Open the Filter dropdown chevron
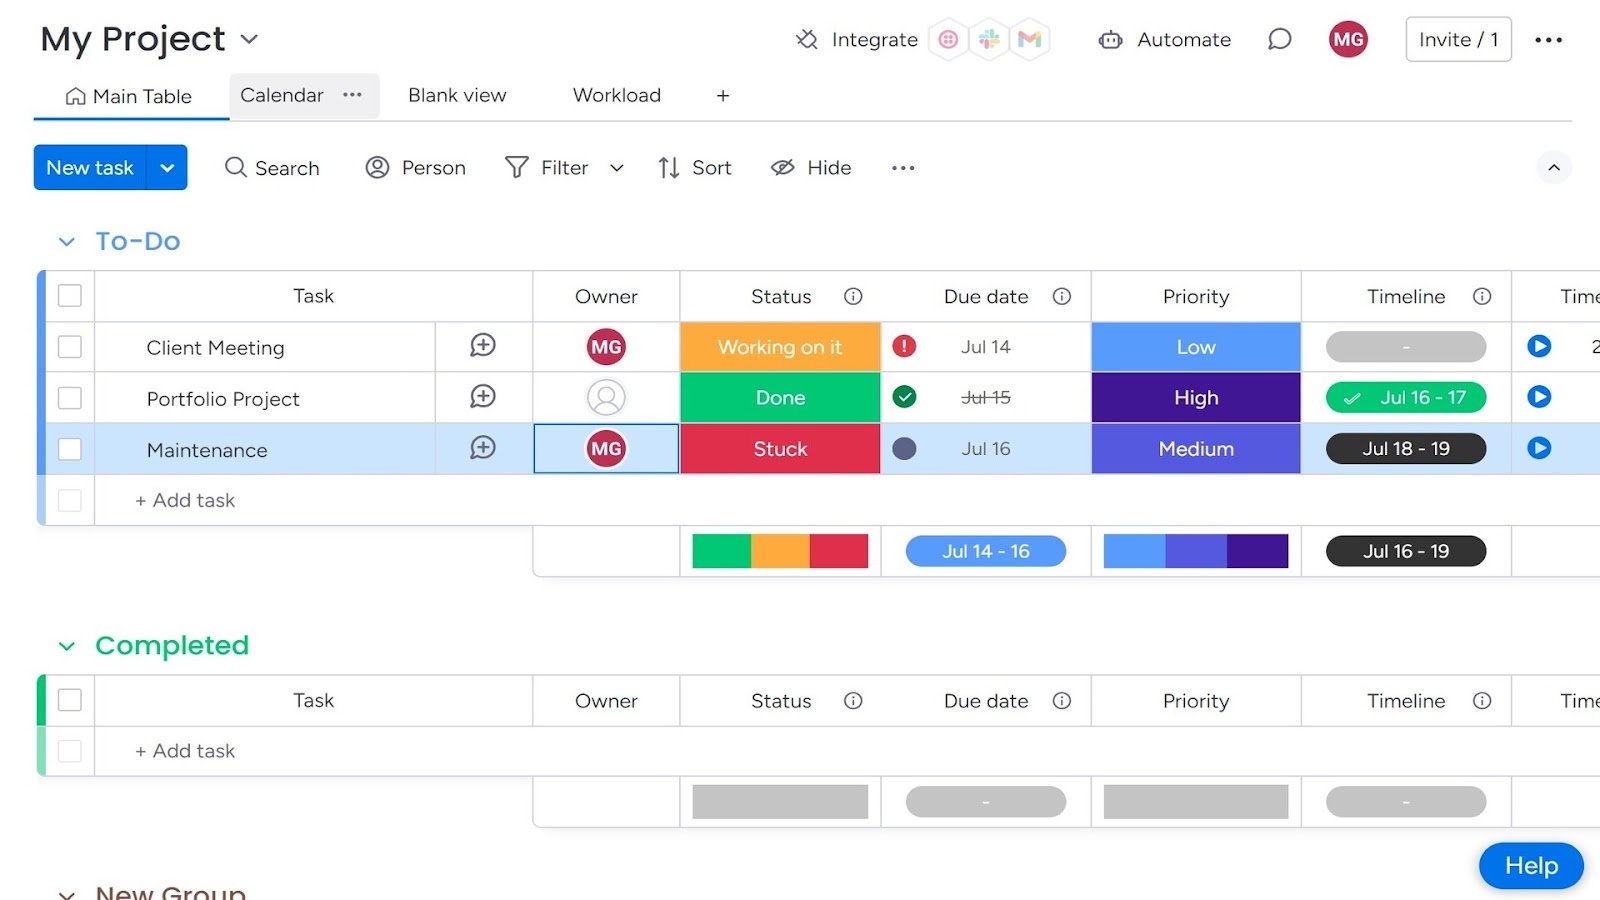 point(617,168)
